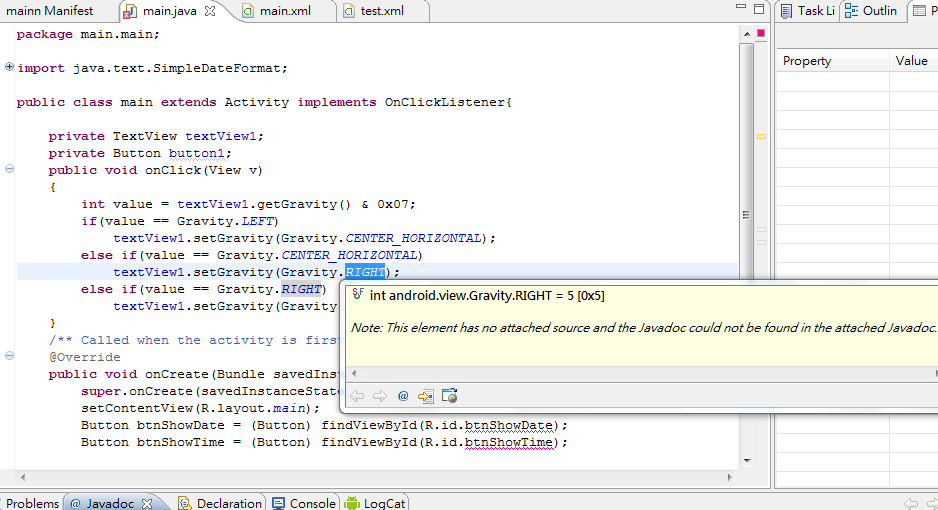Click editor horizontal scrollbar left arrow
Image resolution: width=938 pixels, height=510 pixels.
tap(23, 477)
